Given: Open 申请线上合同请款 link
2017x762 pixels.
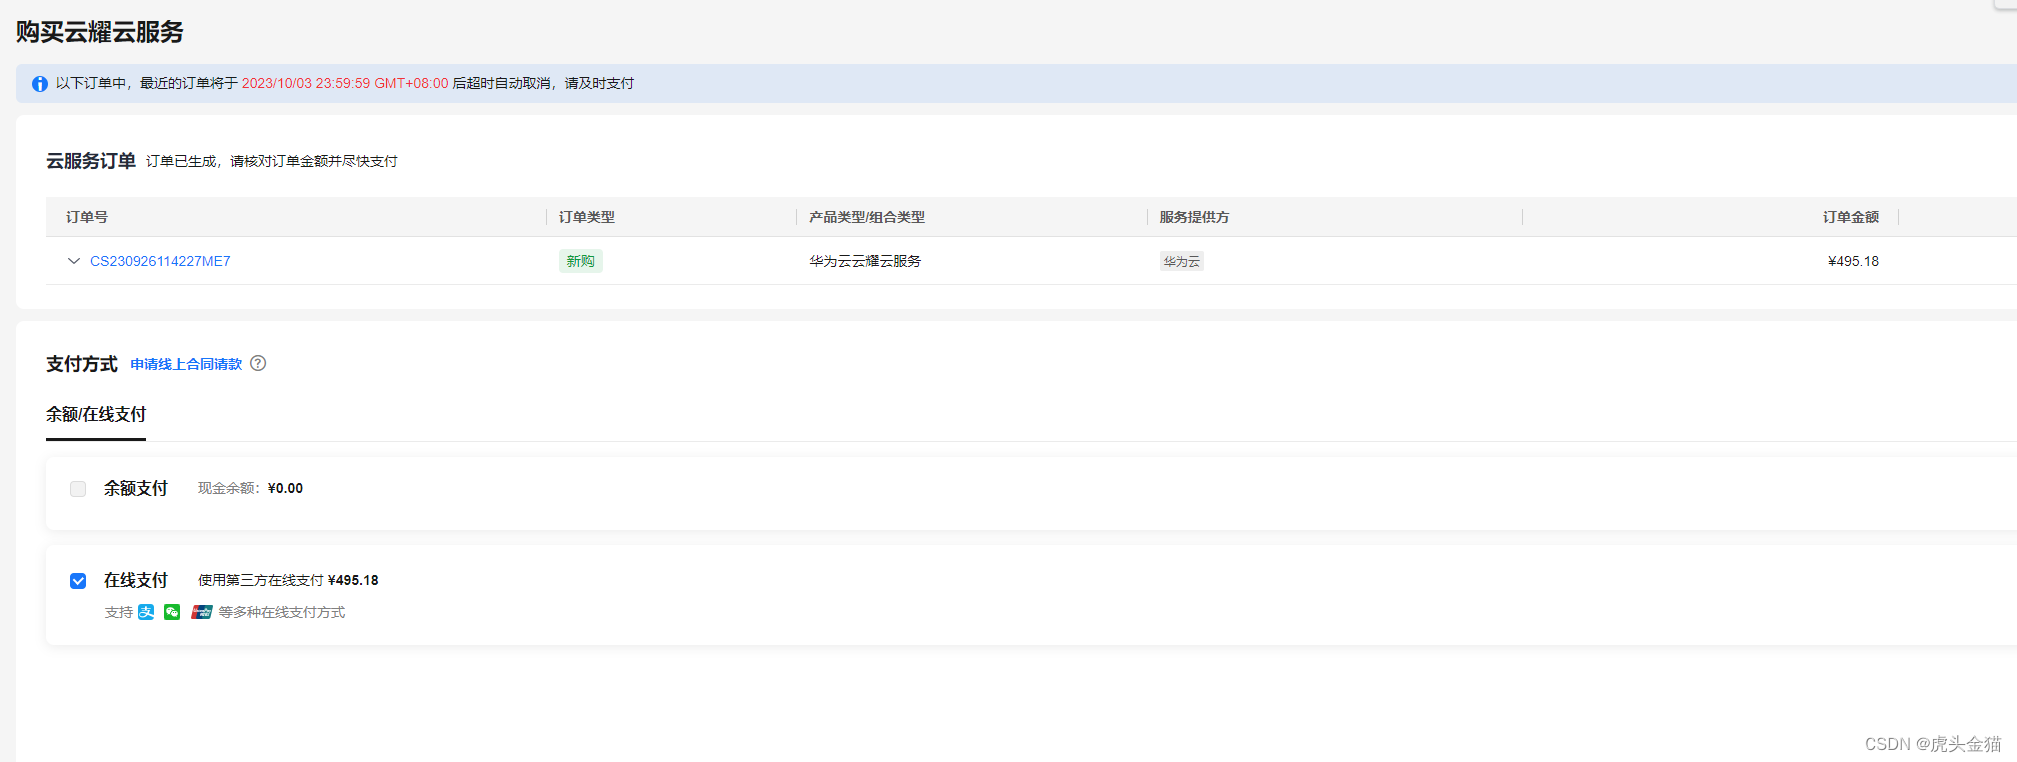Looking at the screenshot, I should tap(186, 364).
